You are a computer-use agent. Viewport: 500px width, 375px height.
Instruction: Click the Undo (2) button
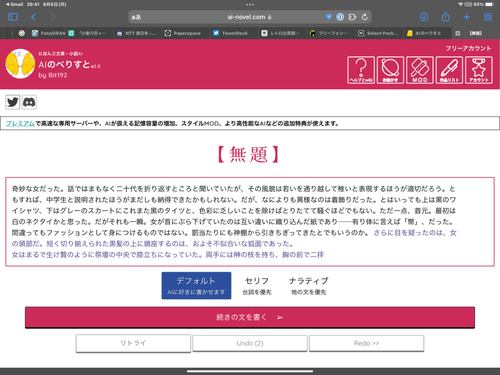pos(250,343)
